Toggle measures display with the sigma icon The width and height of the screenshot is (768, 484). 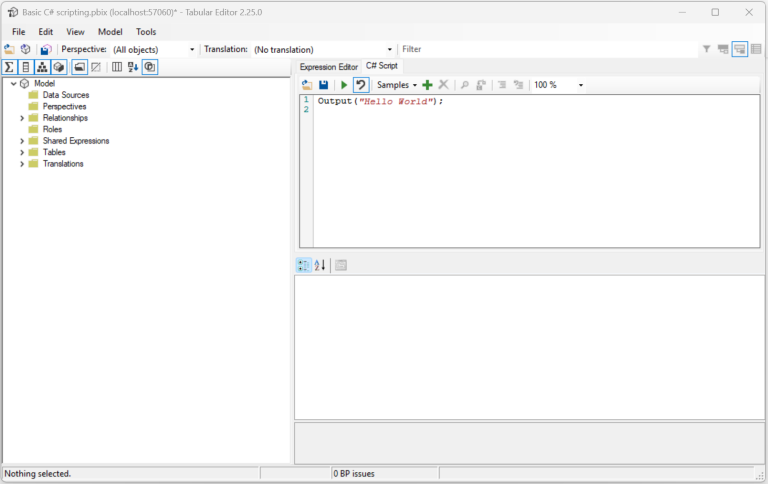(x=9, y=67)
